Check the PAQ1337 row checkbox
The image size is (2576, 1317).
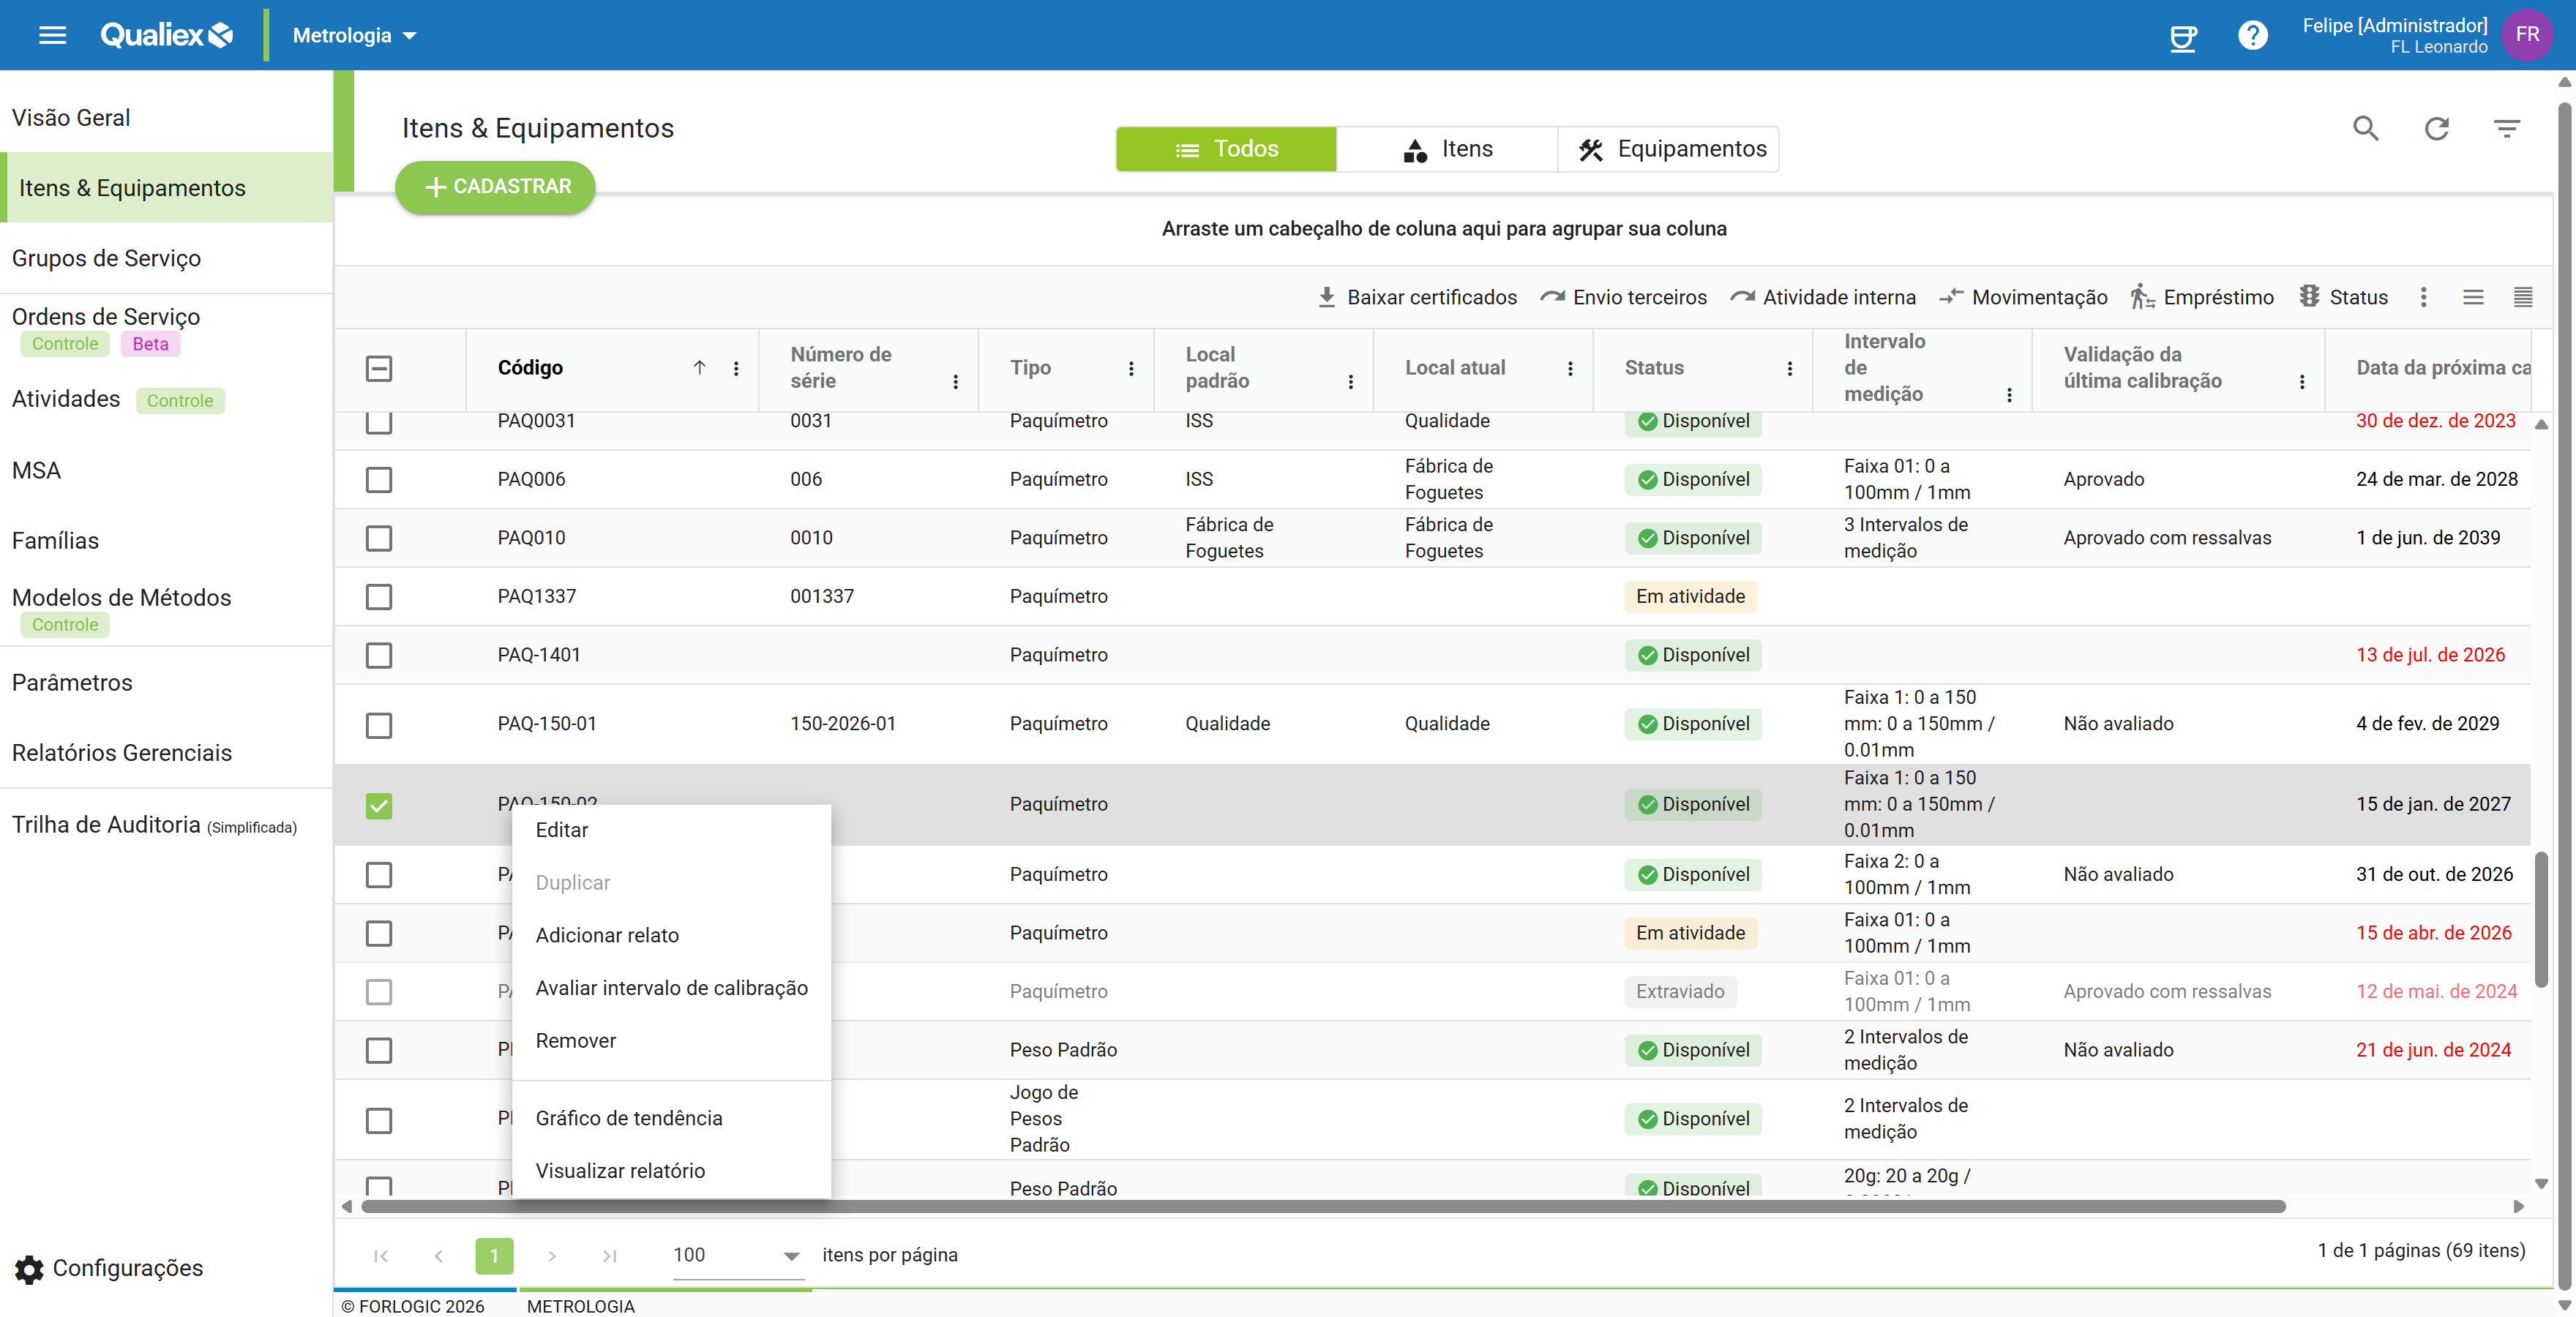[379, 597]
